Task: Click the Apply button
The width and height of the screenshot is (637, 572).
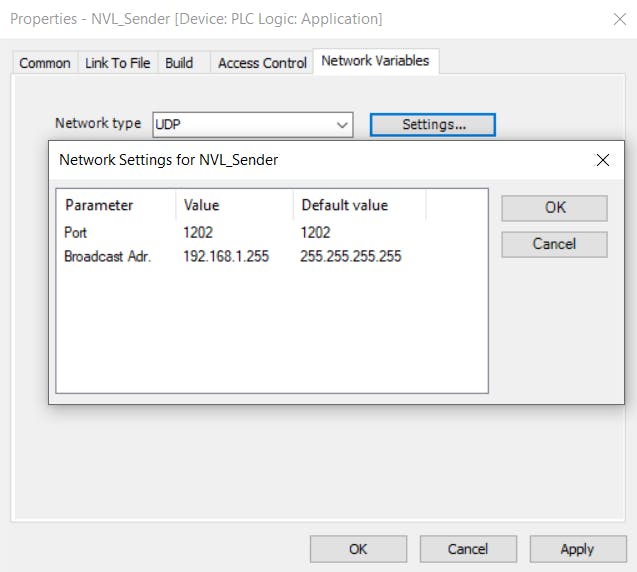Action: tap(577, 549)
